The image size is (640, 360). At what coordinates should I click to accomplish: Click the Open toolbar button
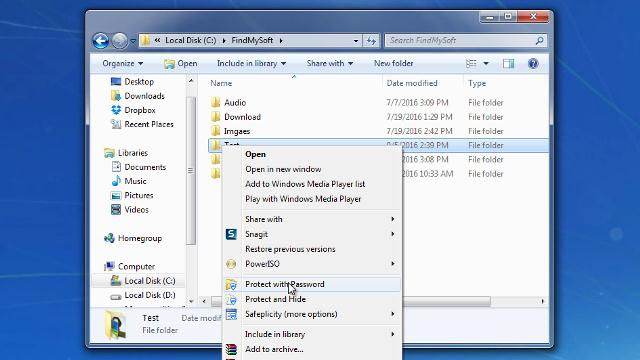[180, 63]
